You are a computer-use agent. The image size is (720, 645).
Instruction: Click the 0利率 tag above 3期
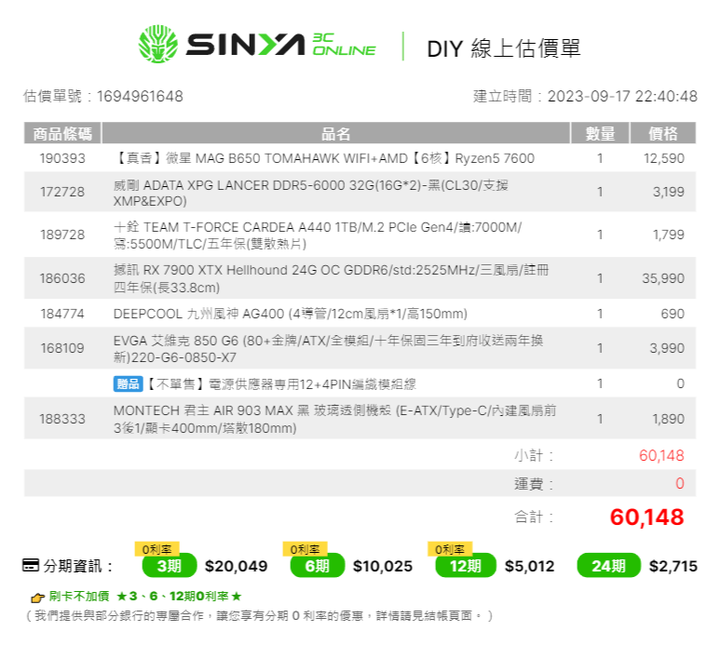tap(157, 549)
